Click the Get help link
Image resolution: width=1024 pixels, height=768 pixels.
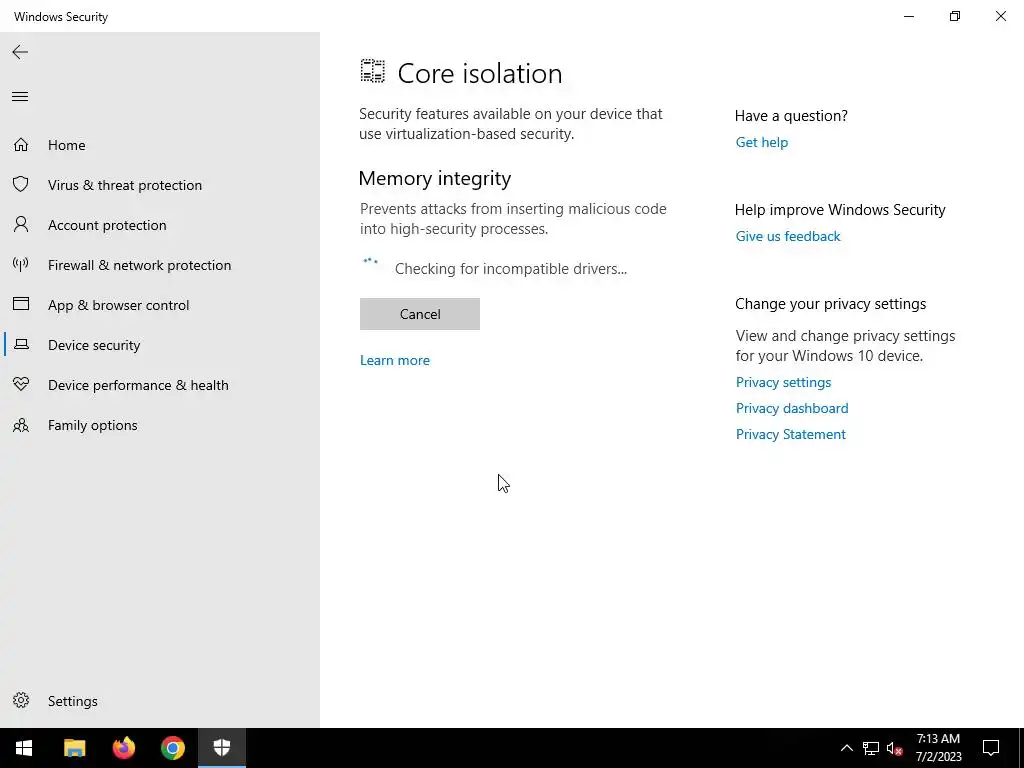761,142
